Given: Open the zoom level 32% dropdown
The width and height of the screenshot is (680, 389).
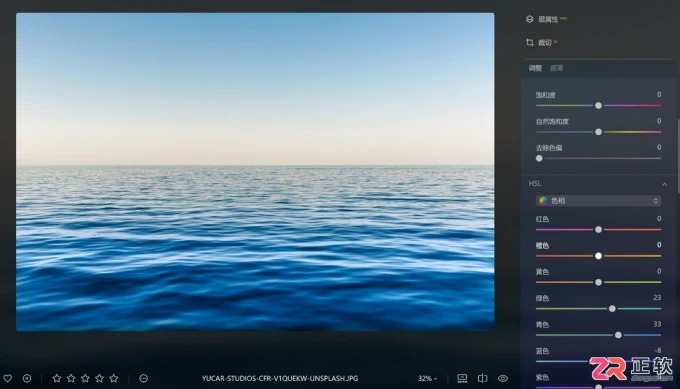Looking at the screenshot, I should [428, 378].
